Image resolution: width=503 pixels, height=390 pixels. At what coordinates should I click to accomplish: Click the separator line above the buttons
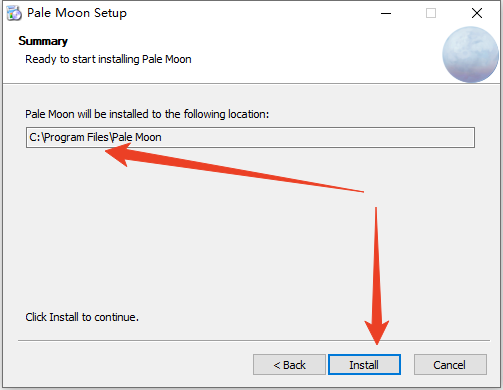click(x=254, y=341)
